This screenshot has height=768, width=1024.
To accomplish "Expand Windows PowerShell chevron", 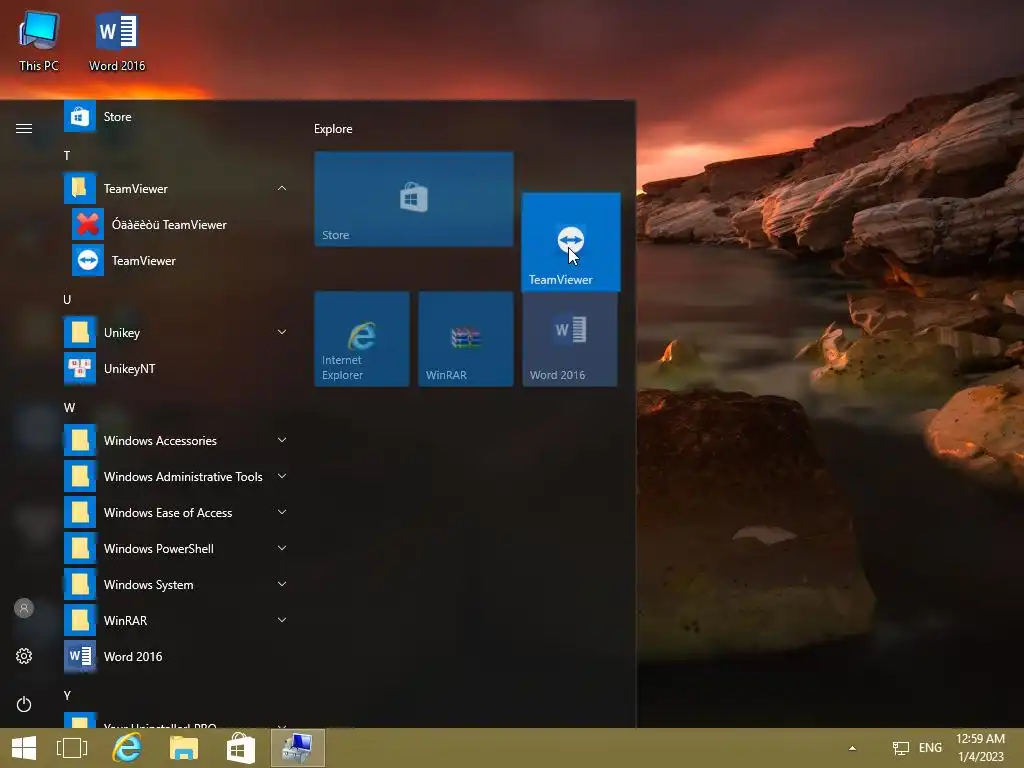I will coord(281,548).
